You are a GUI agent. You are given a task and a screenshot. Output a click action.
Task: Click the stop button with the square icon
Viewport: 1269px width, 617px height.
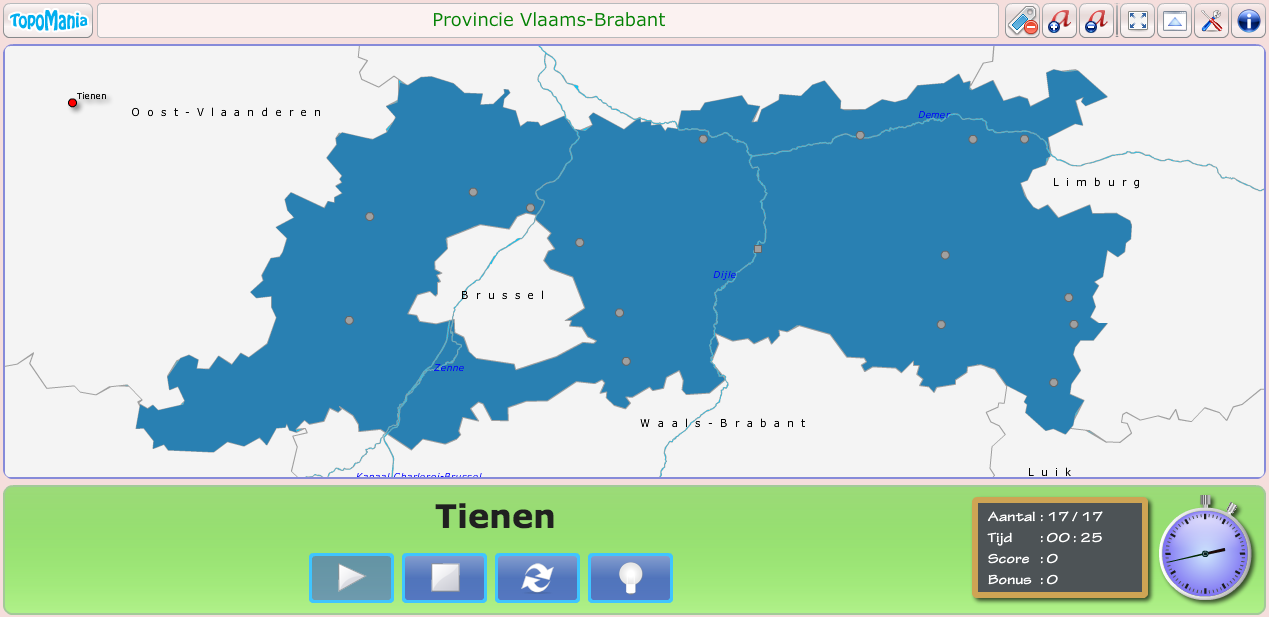pos(444,578)
